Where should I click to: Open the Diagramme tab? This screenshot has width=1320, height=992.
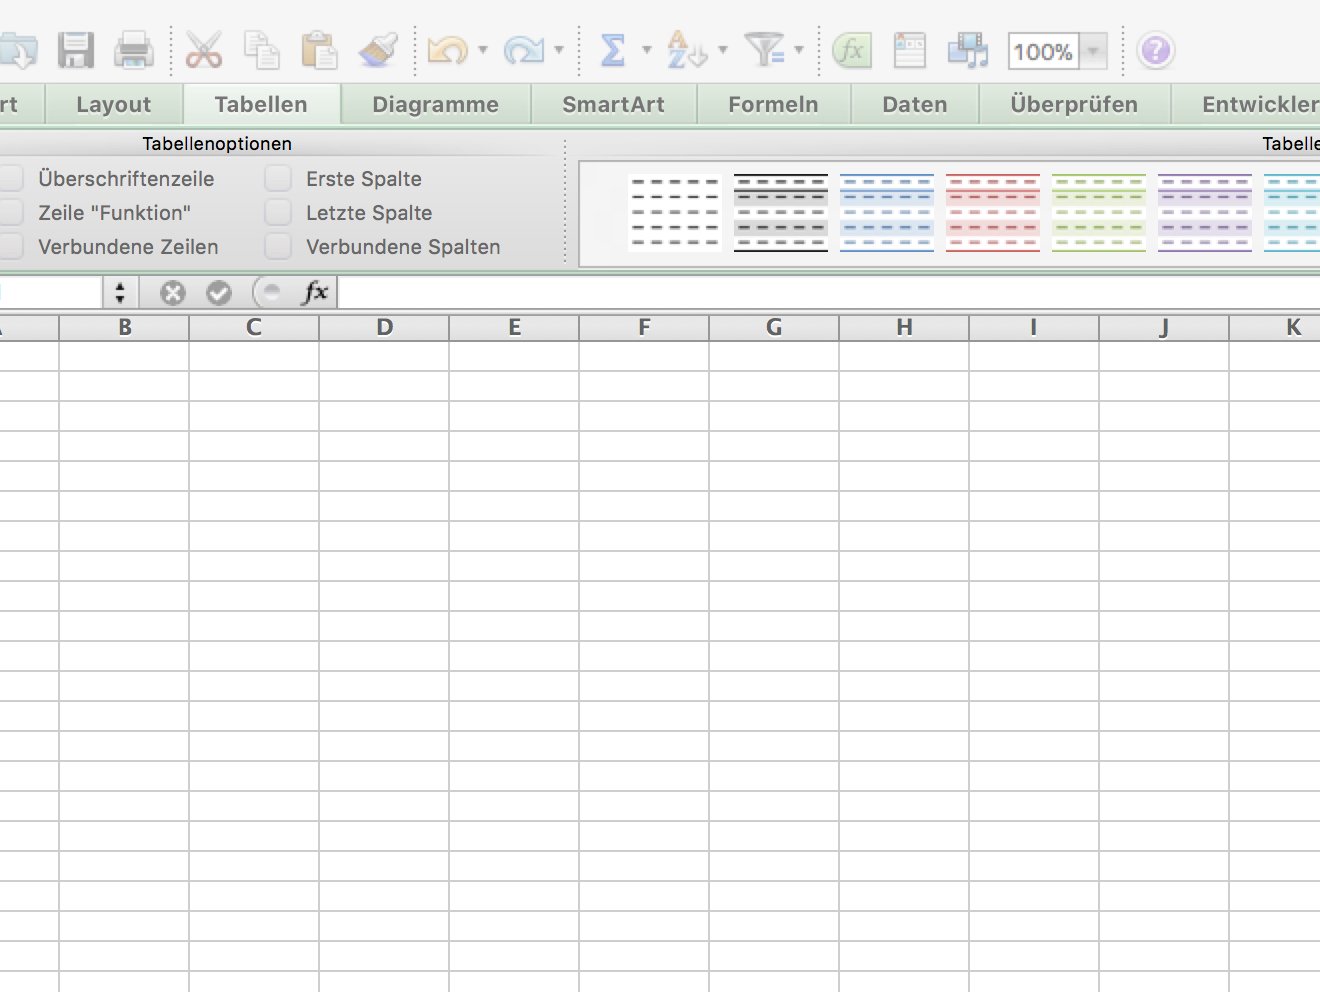(x=436, y=105)
